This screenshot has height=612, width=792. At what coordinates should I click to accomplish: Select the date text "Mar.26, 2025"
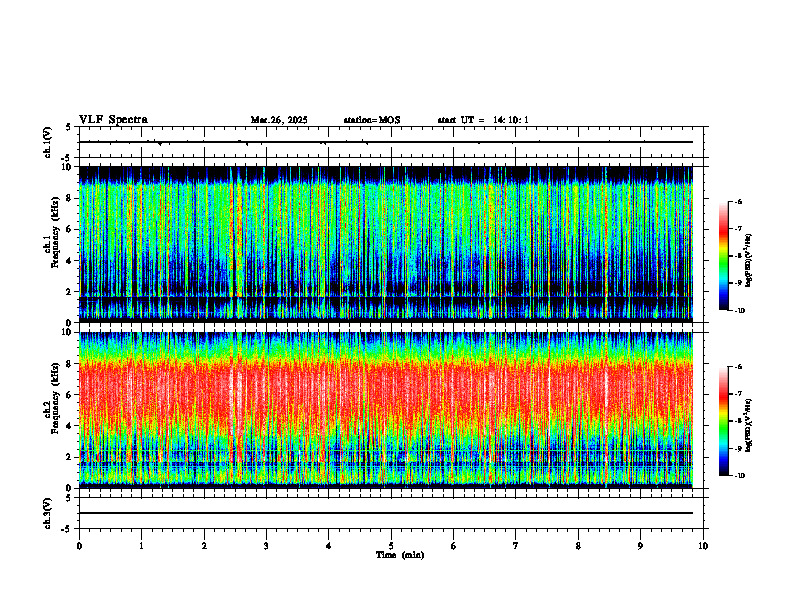coord(279,120)
